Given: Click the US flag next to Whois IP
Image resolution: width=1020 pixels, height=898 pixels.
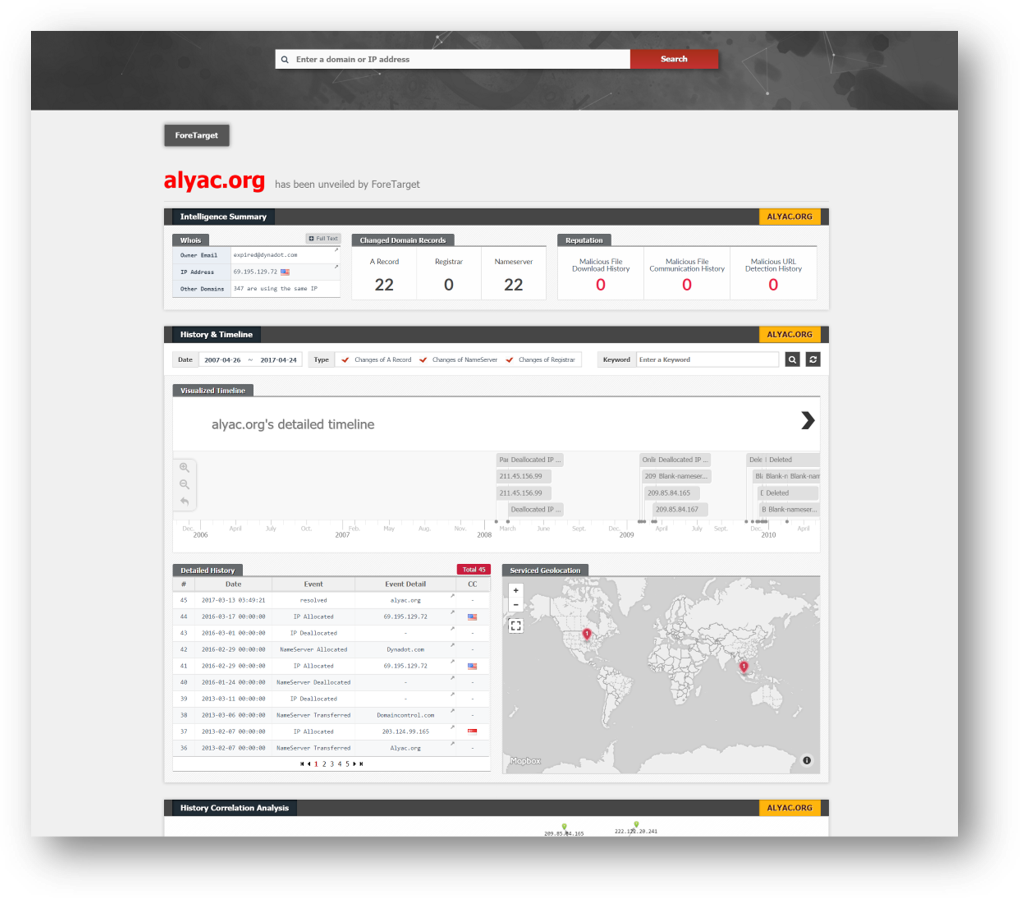Looking at the screenshot, I should coord(285,272).
